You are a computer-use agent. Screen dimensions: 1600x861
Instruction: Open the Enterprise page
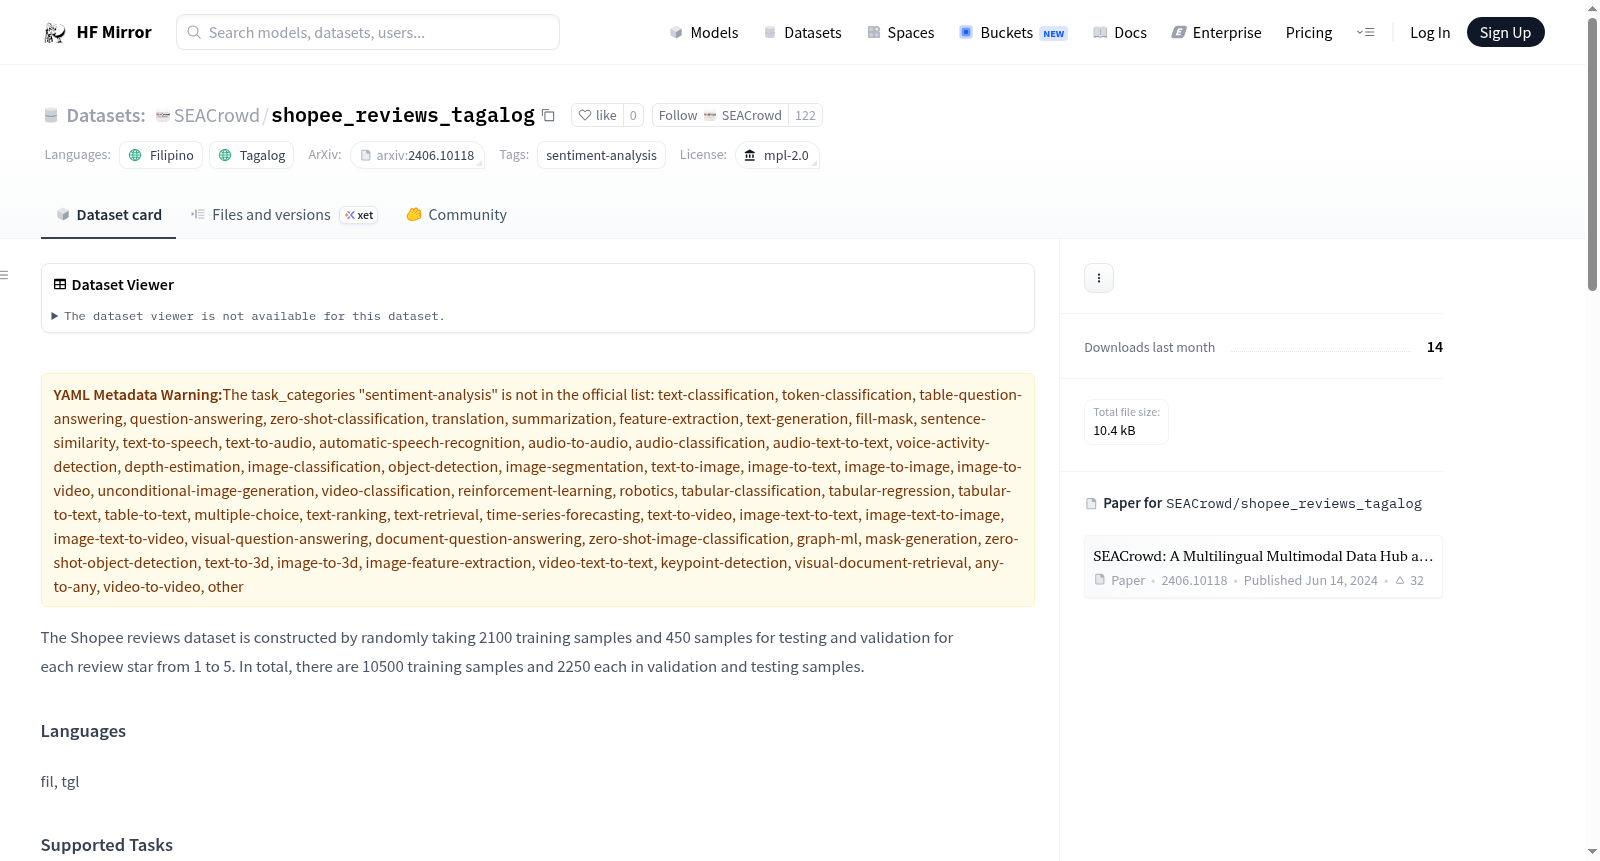1216,32
